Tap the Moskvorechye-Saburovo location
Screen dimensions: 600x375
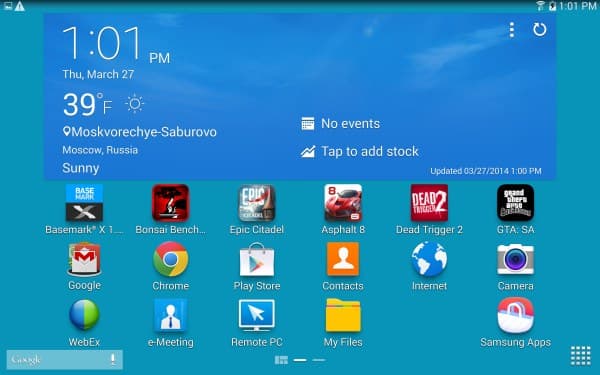point(140,132)
